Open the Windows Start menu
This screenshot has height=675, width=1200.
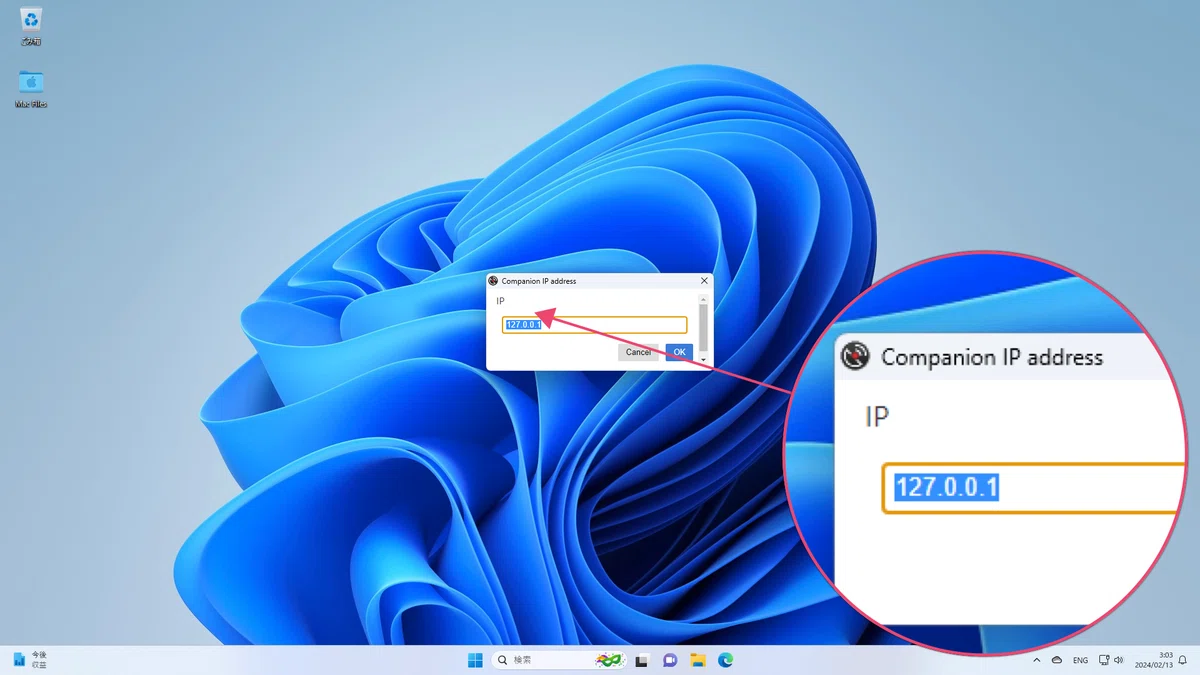pyautogui.click(x=475, y=660)
